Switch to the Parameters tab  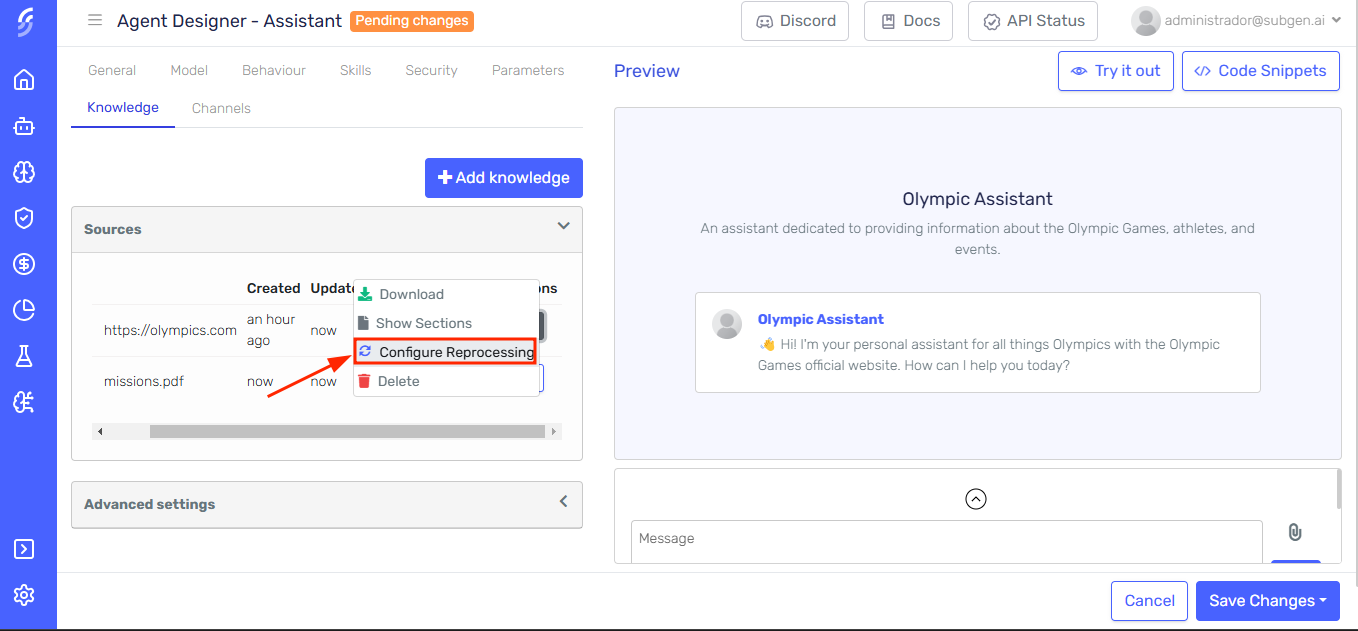528,70
